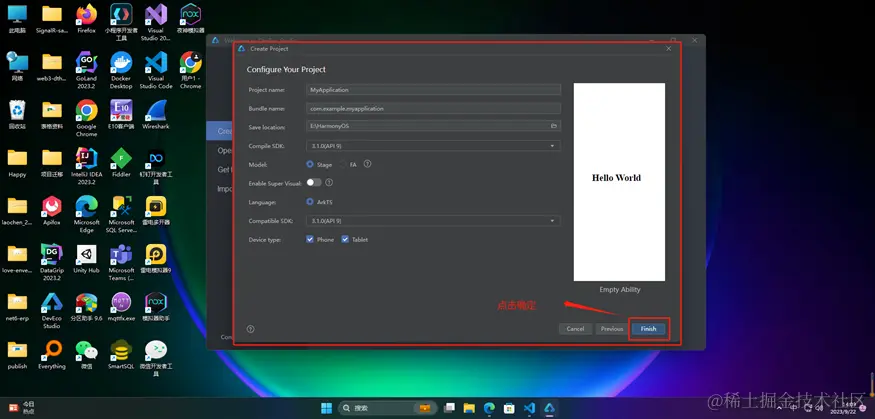Open Visual Studio Code desktop icon
Viewport: 875px width, 419px height.
coord(156,70)
